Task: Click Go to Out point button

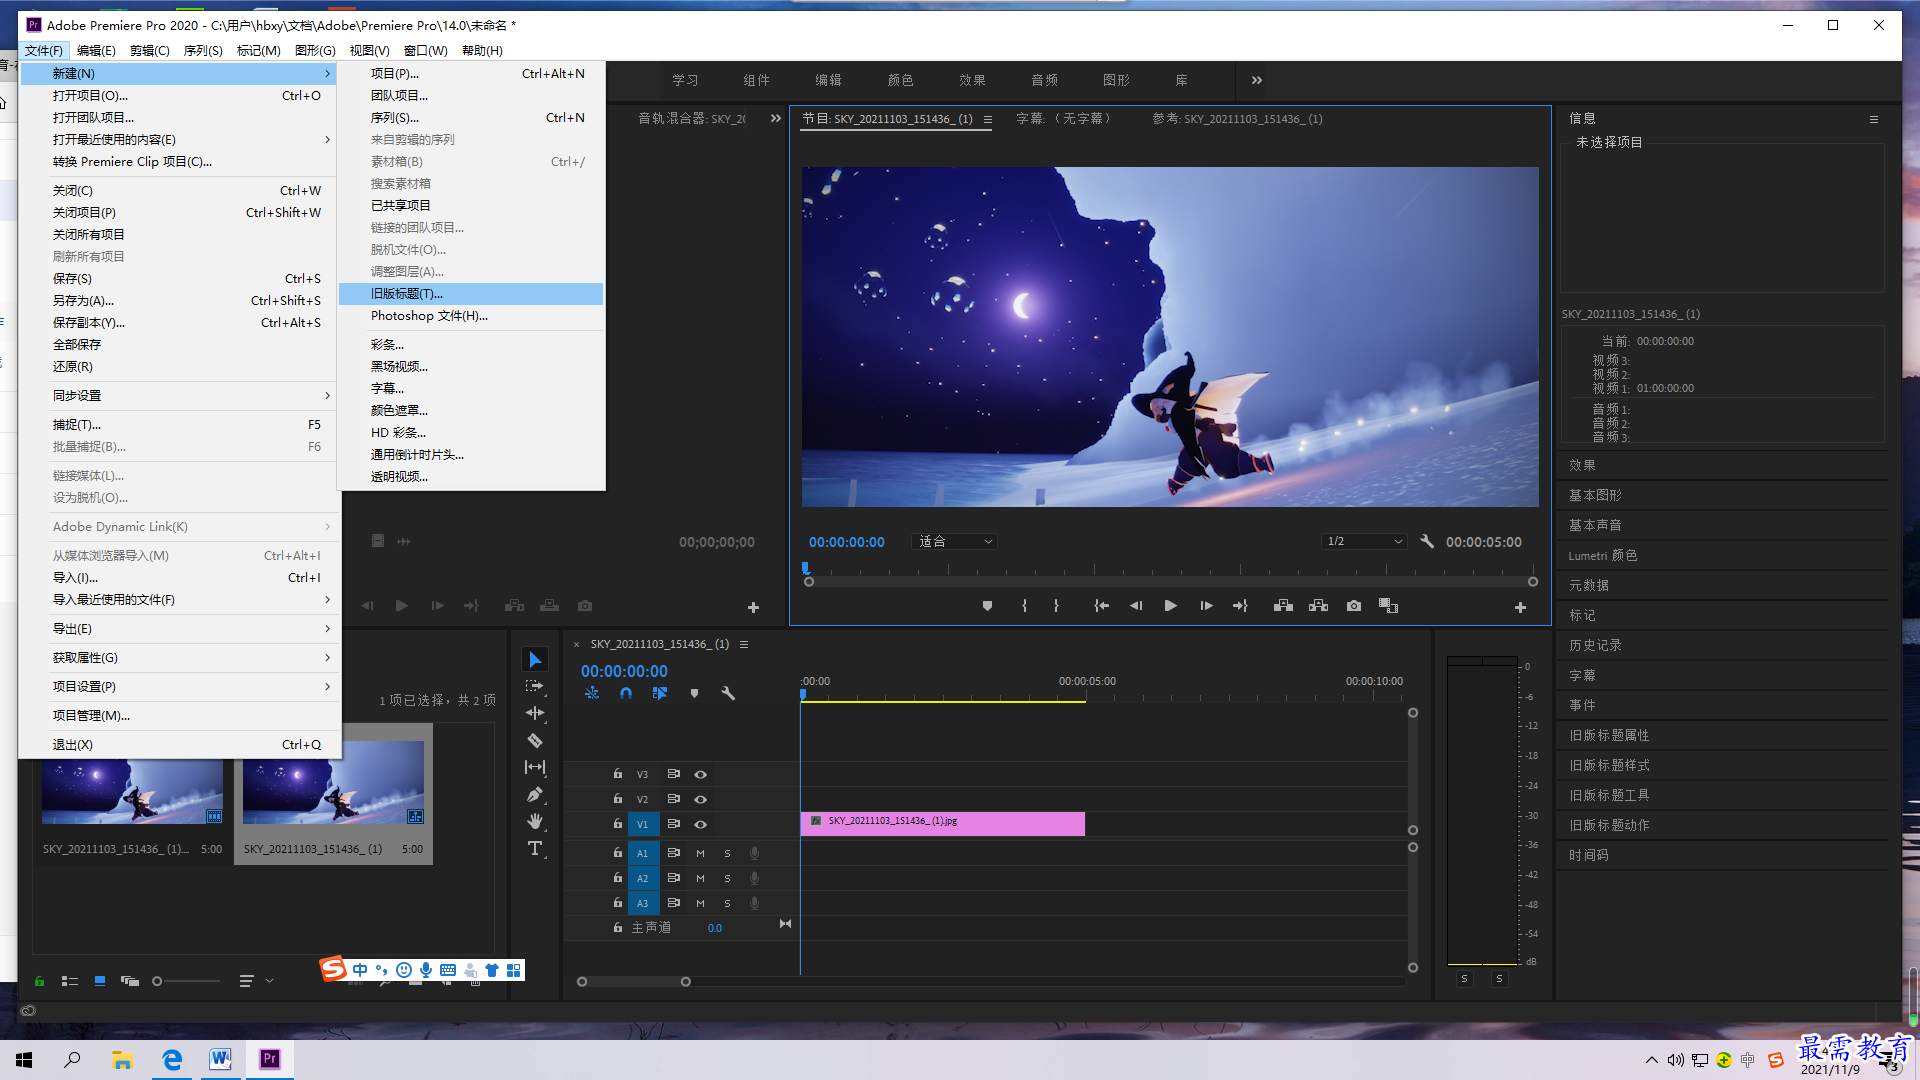Action: click(1241, 606)
